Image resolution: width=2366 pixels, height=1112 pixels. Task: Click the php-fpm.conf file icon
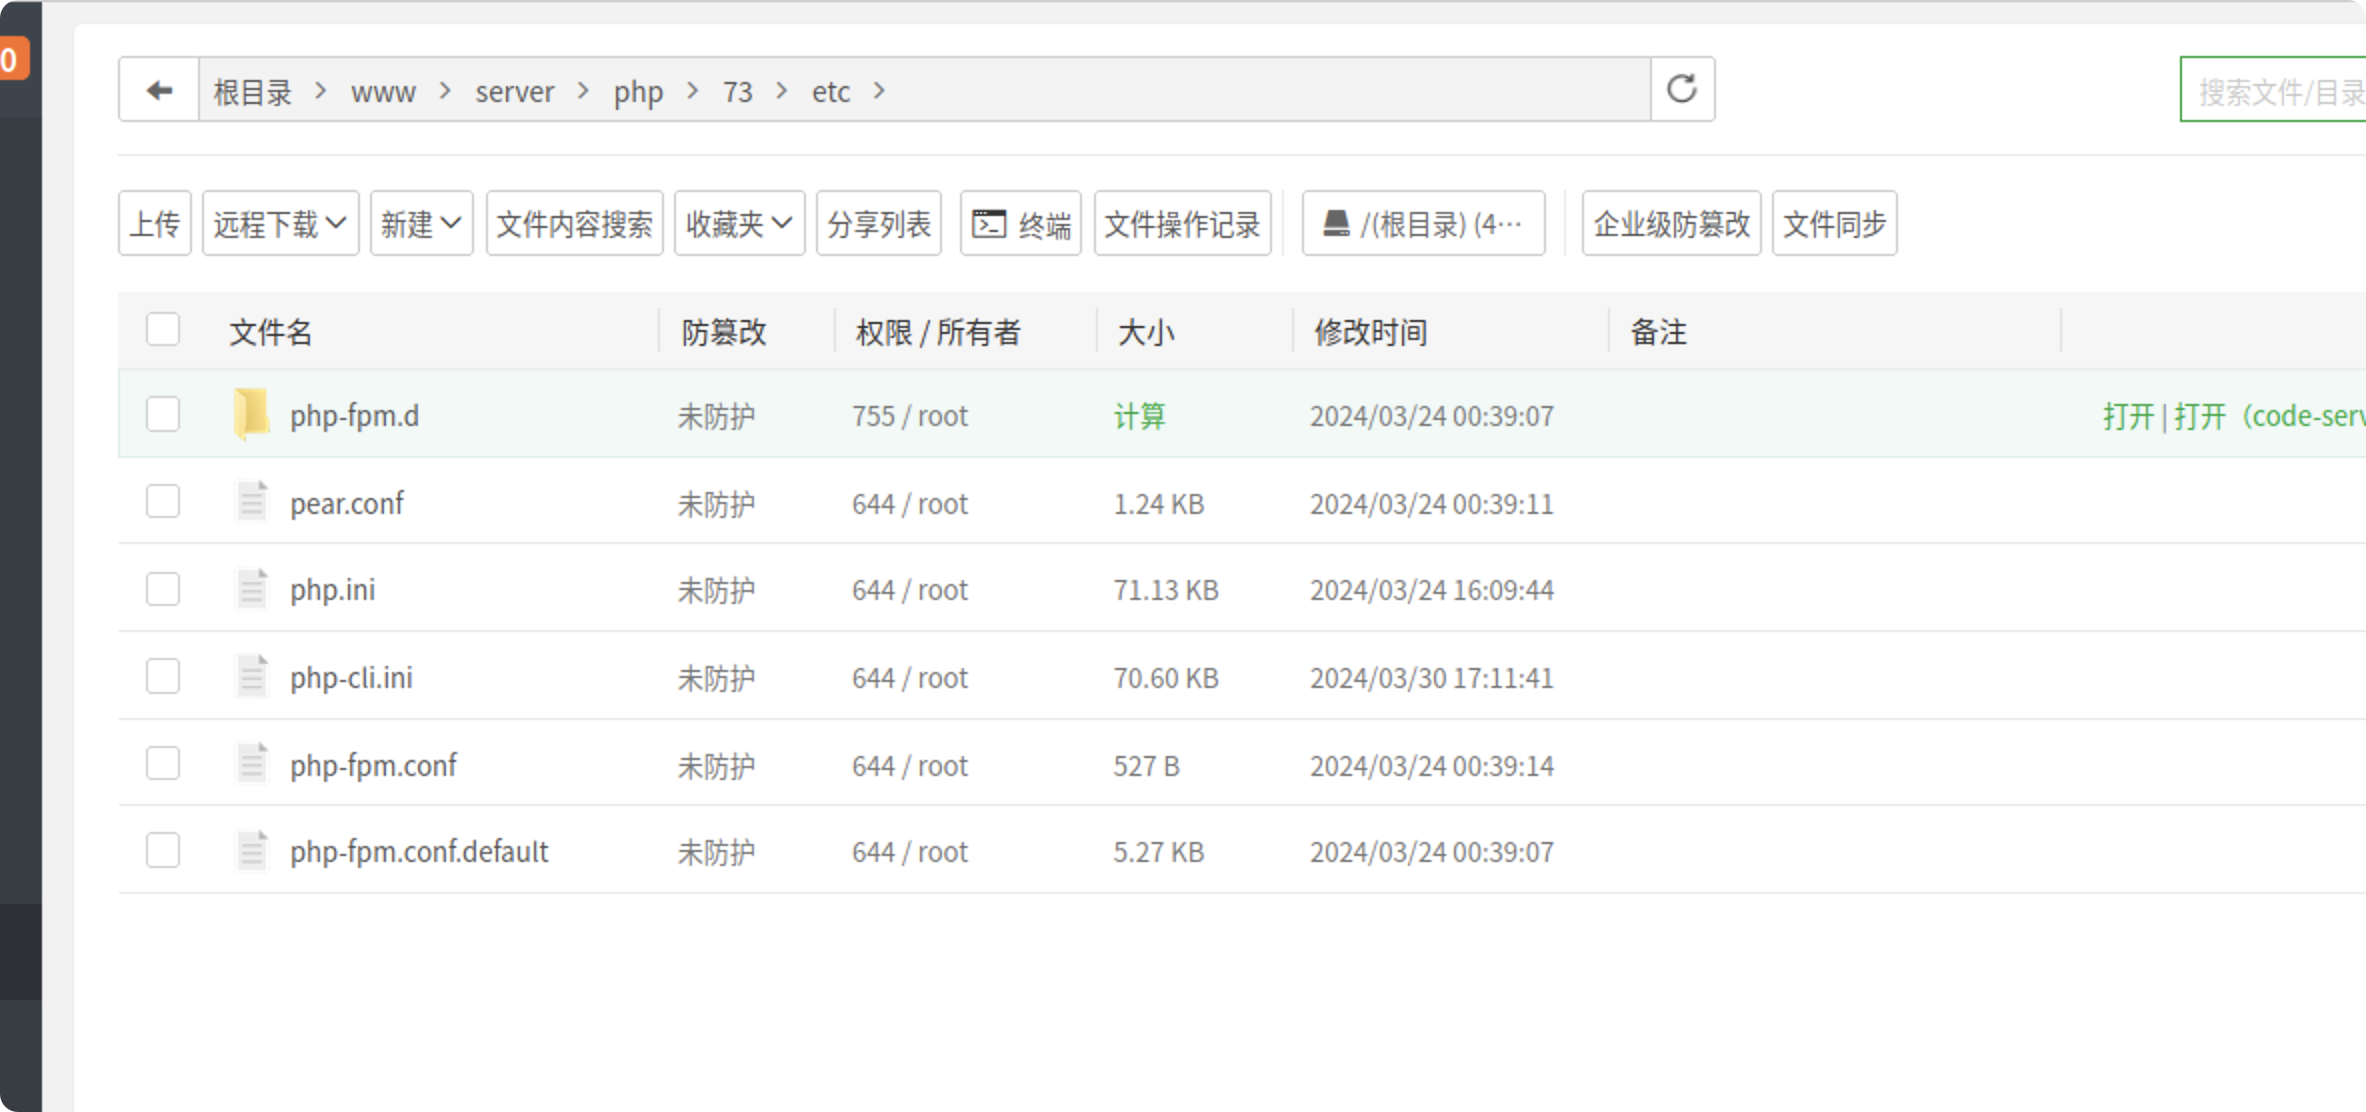[252, 765]
